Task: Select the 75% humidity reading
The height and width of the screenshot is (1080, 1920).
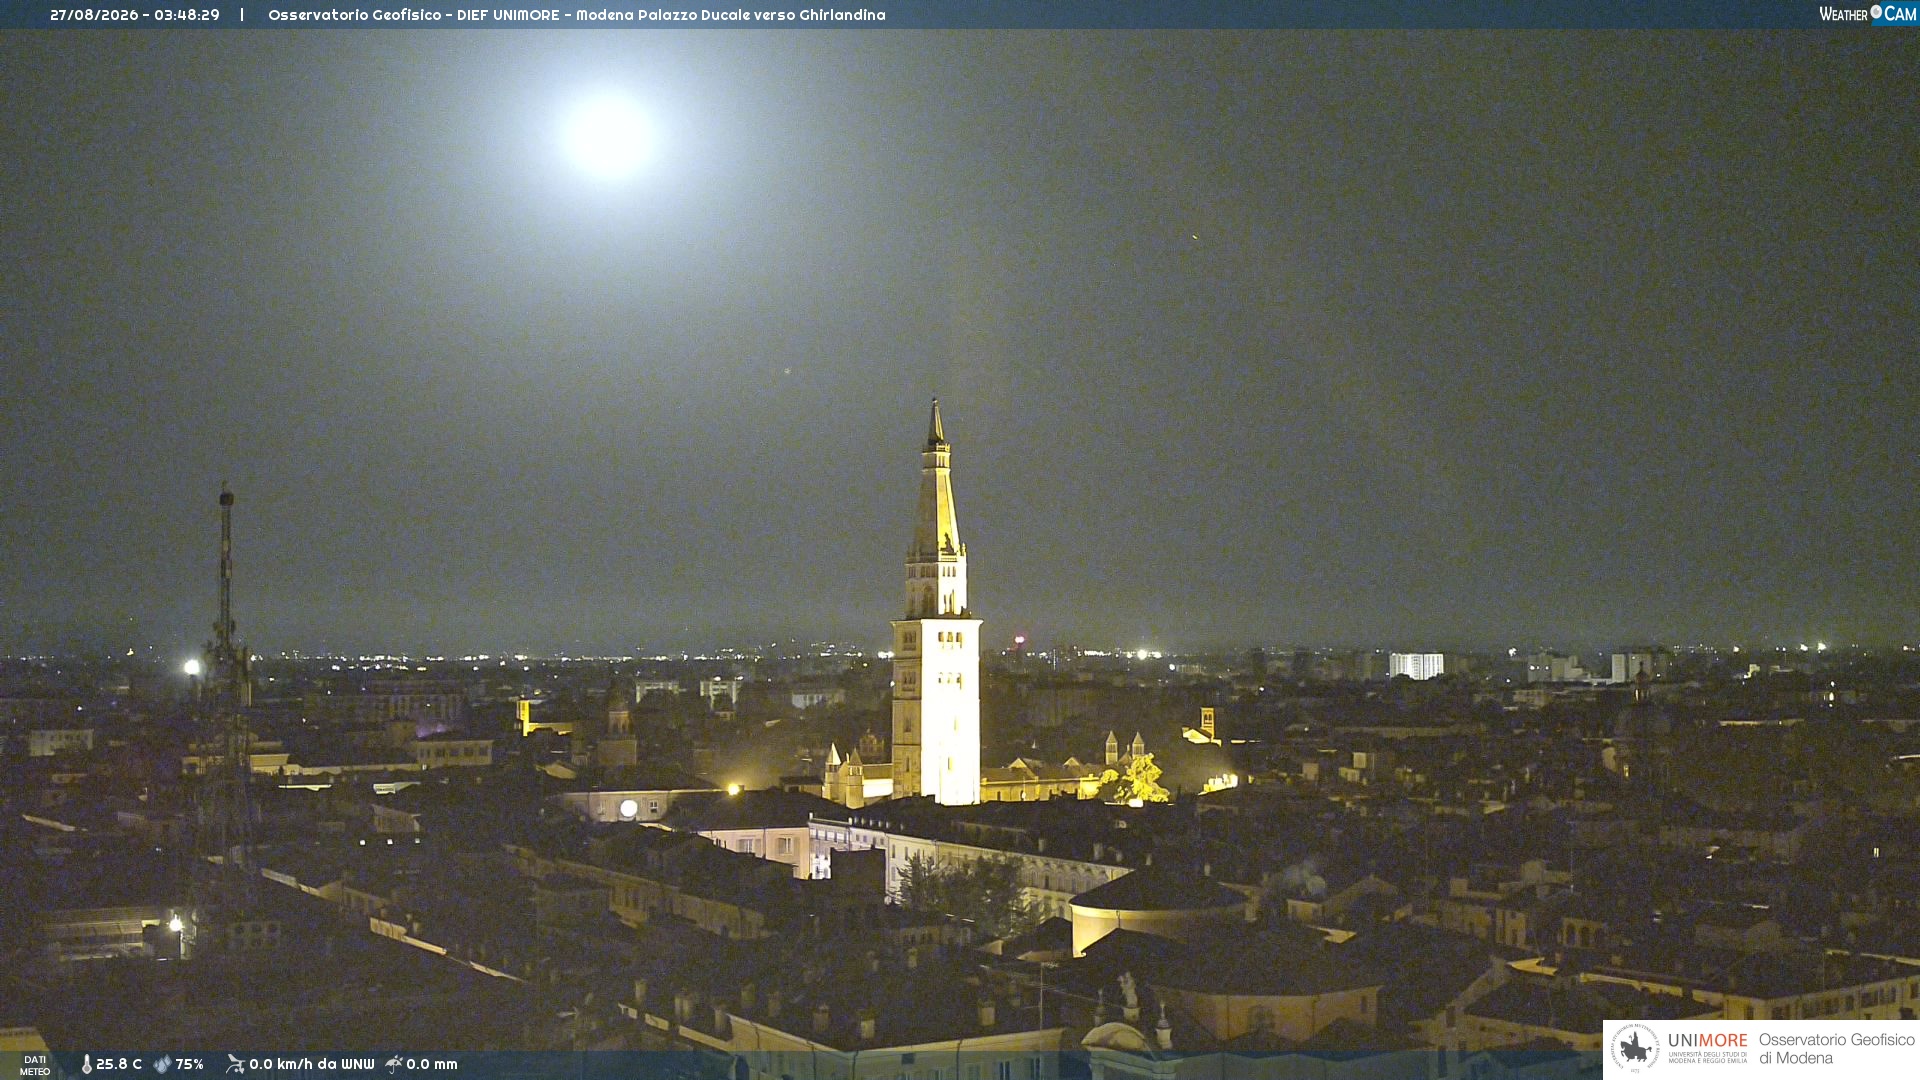Action: (190, 1064)
